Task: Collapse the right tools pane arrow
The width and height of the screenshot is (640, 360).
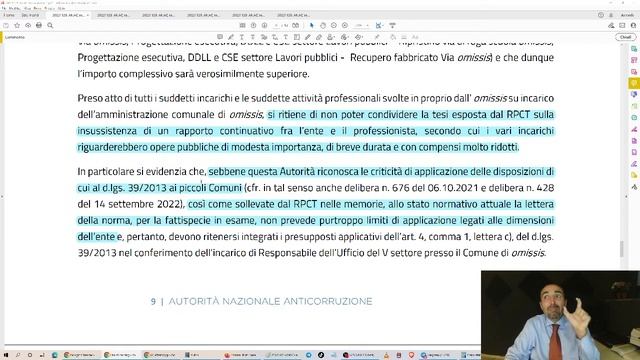Action: [x=627, y=197]
